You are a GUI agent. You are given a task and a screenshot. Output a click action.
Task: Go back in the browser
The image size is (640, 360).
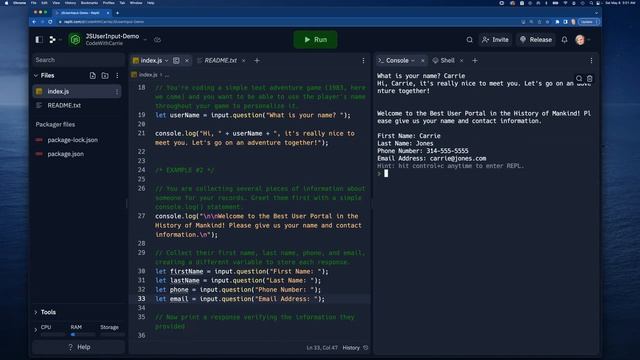pos(34,22)
